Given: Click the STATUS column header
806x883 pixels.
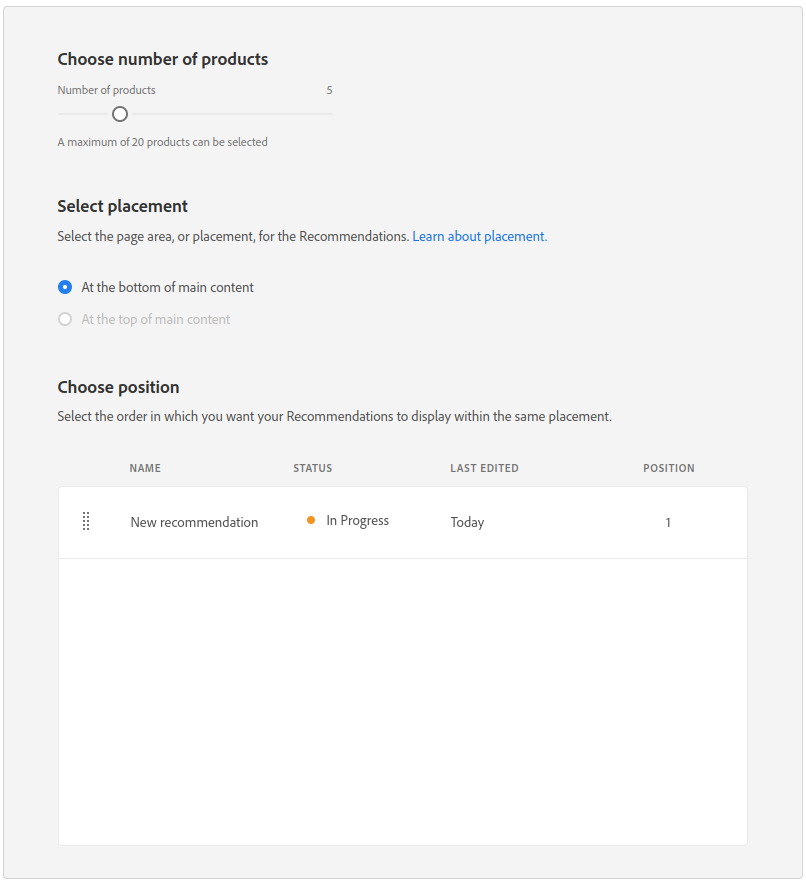Looking at the screenshot, I should point(313,468).
